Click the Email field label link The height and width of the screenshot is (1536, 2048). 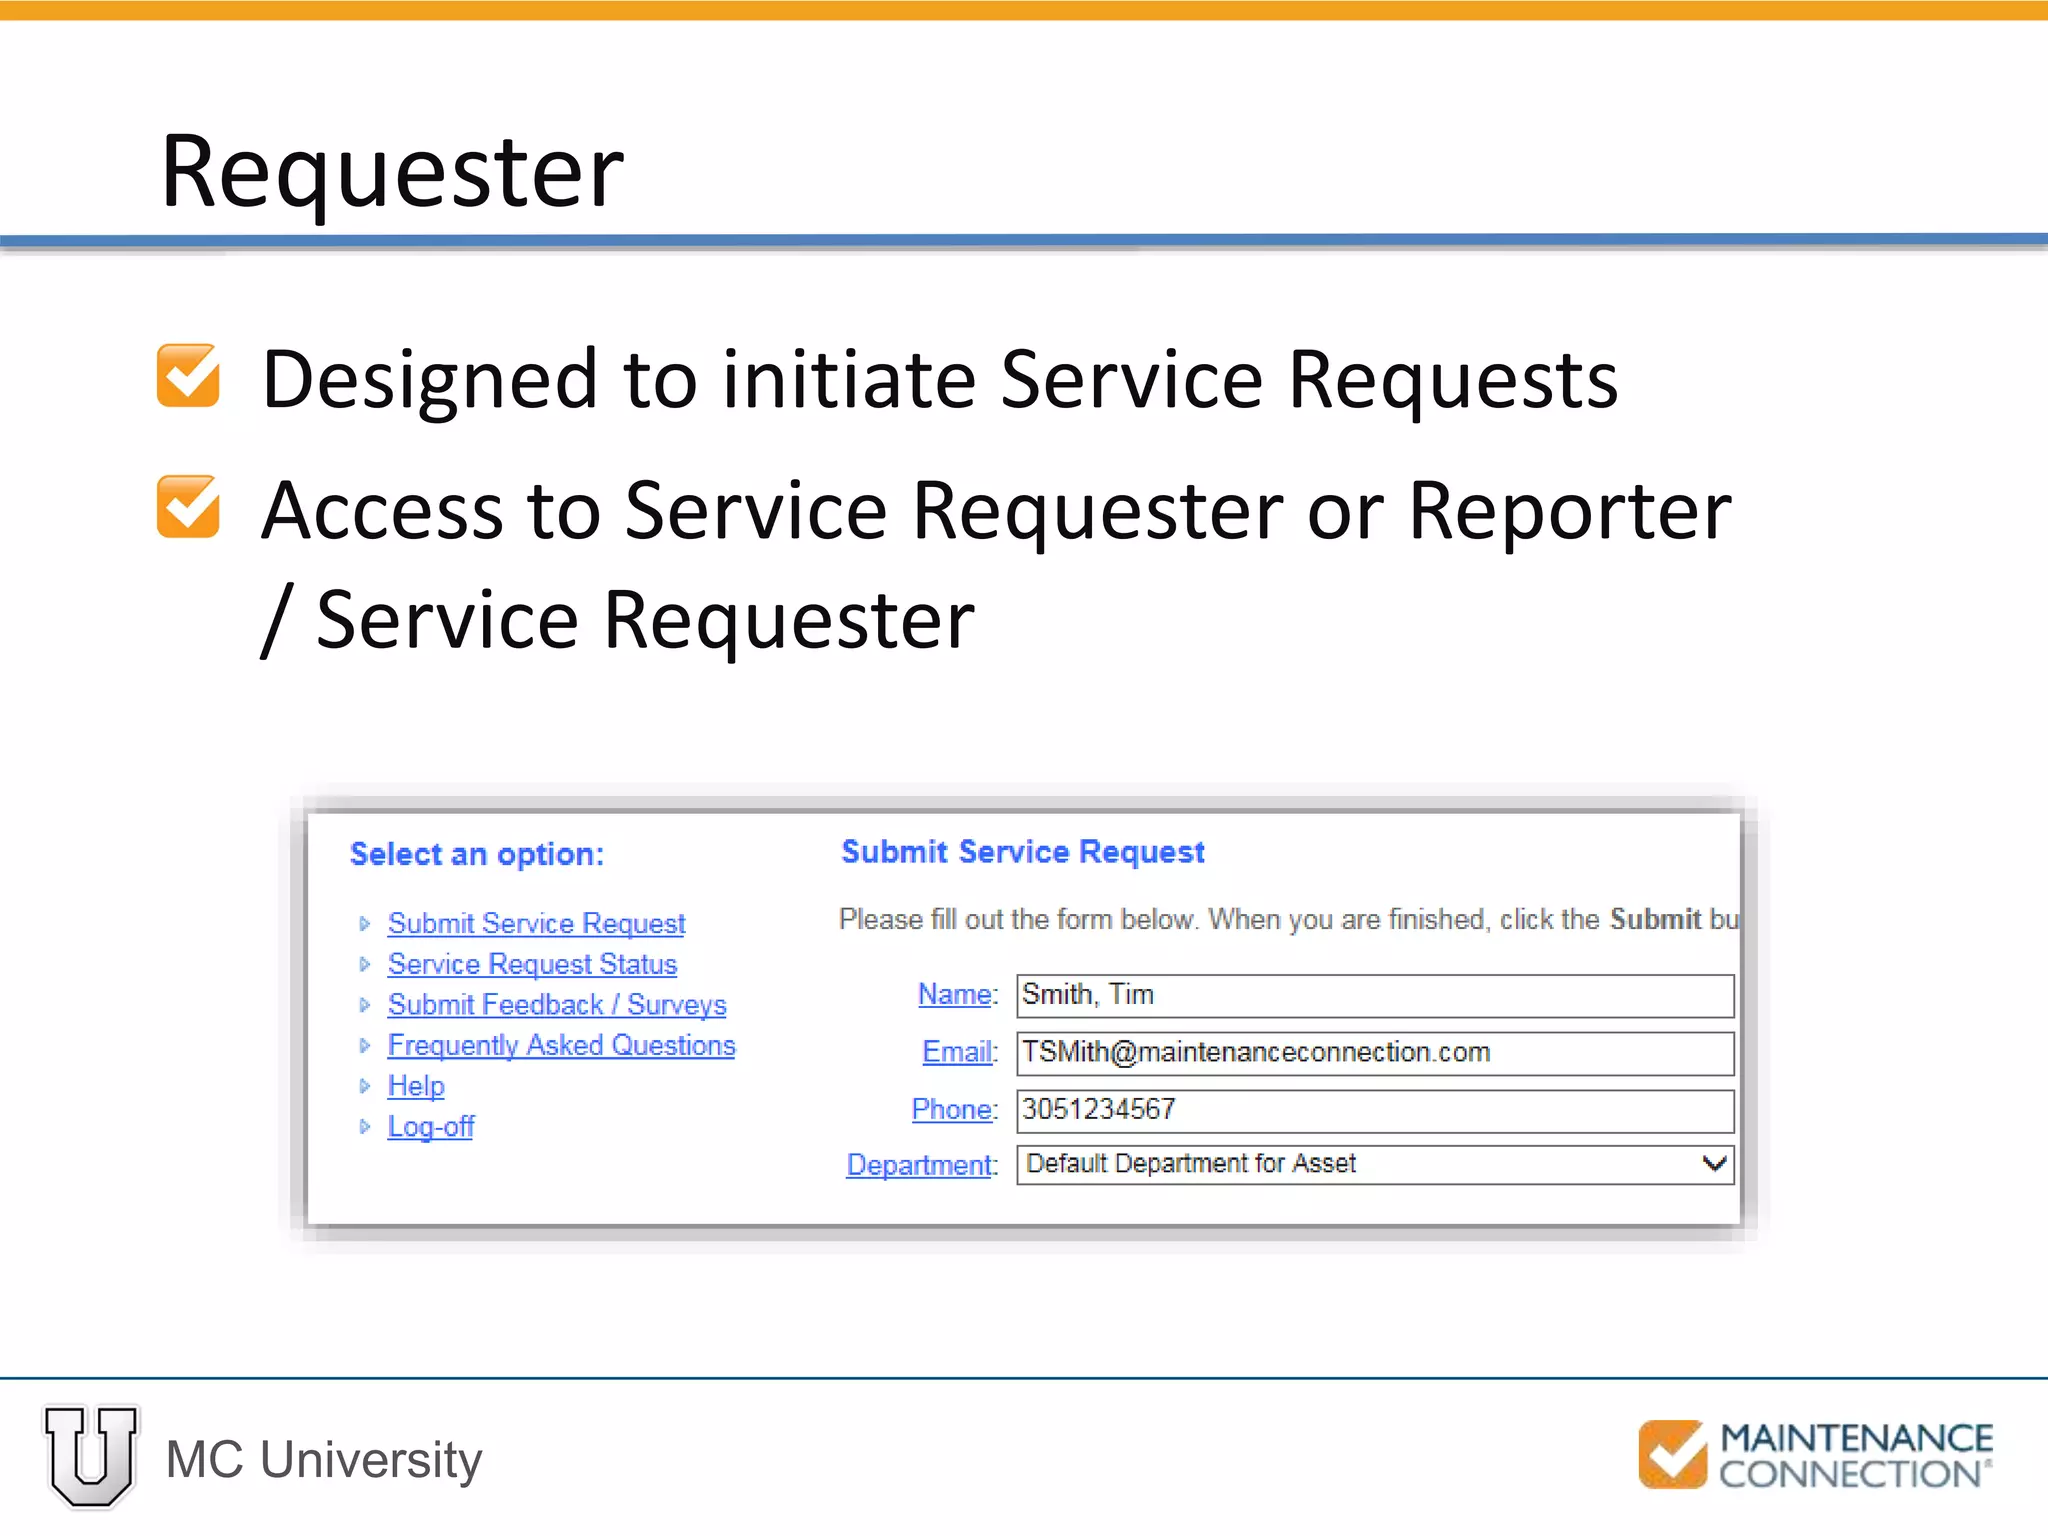click(958, 1052)
